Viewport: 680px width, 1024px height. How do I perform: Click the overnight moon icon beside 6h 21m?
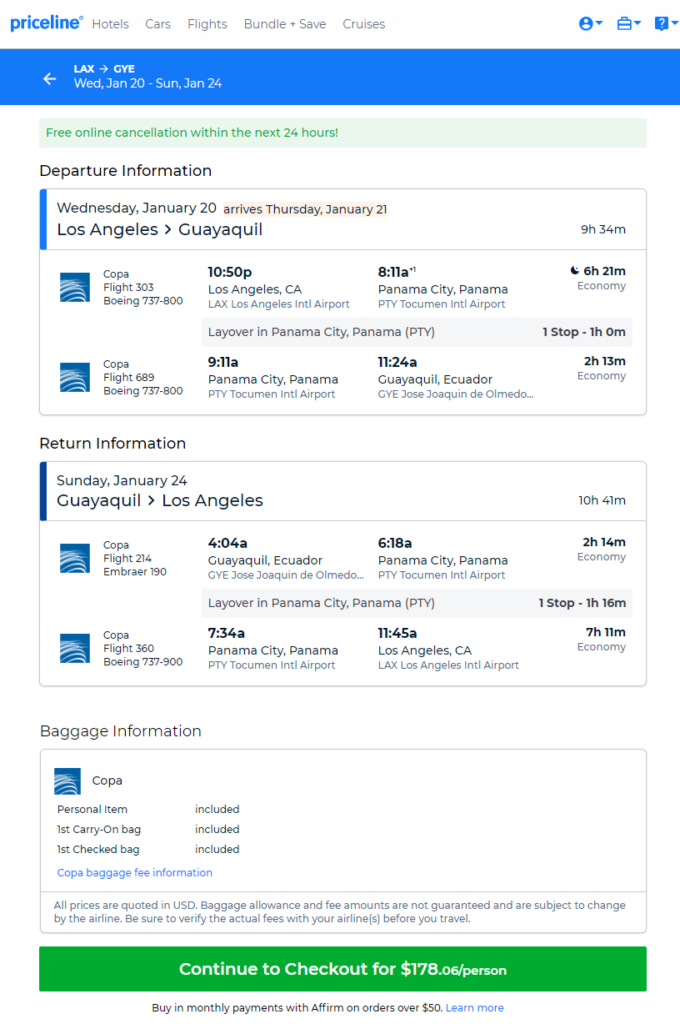pos(574,270)
